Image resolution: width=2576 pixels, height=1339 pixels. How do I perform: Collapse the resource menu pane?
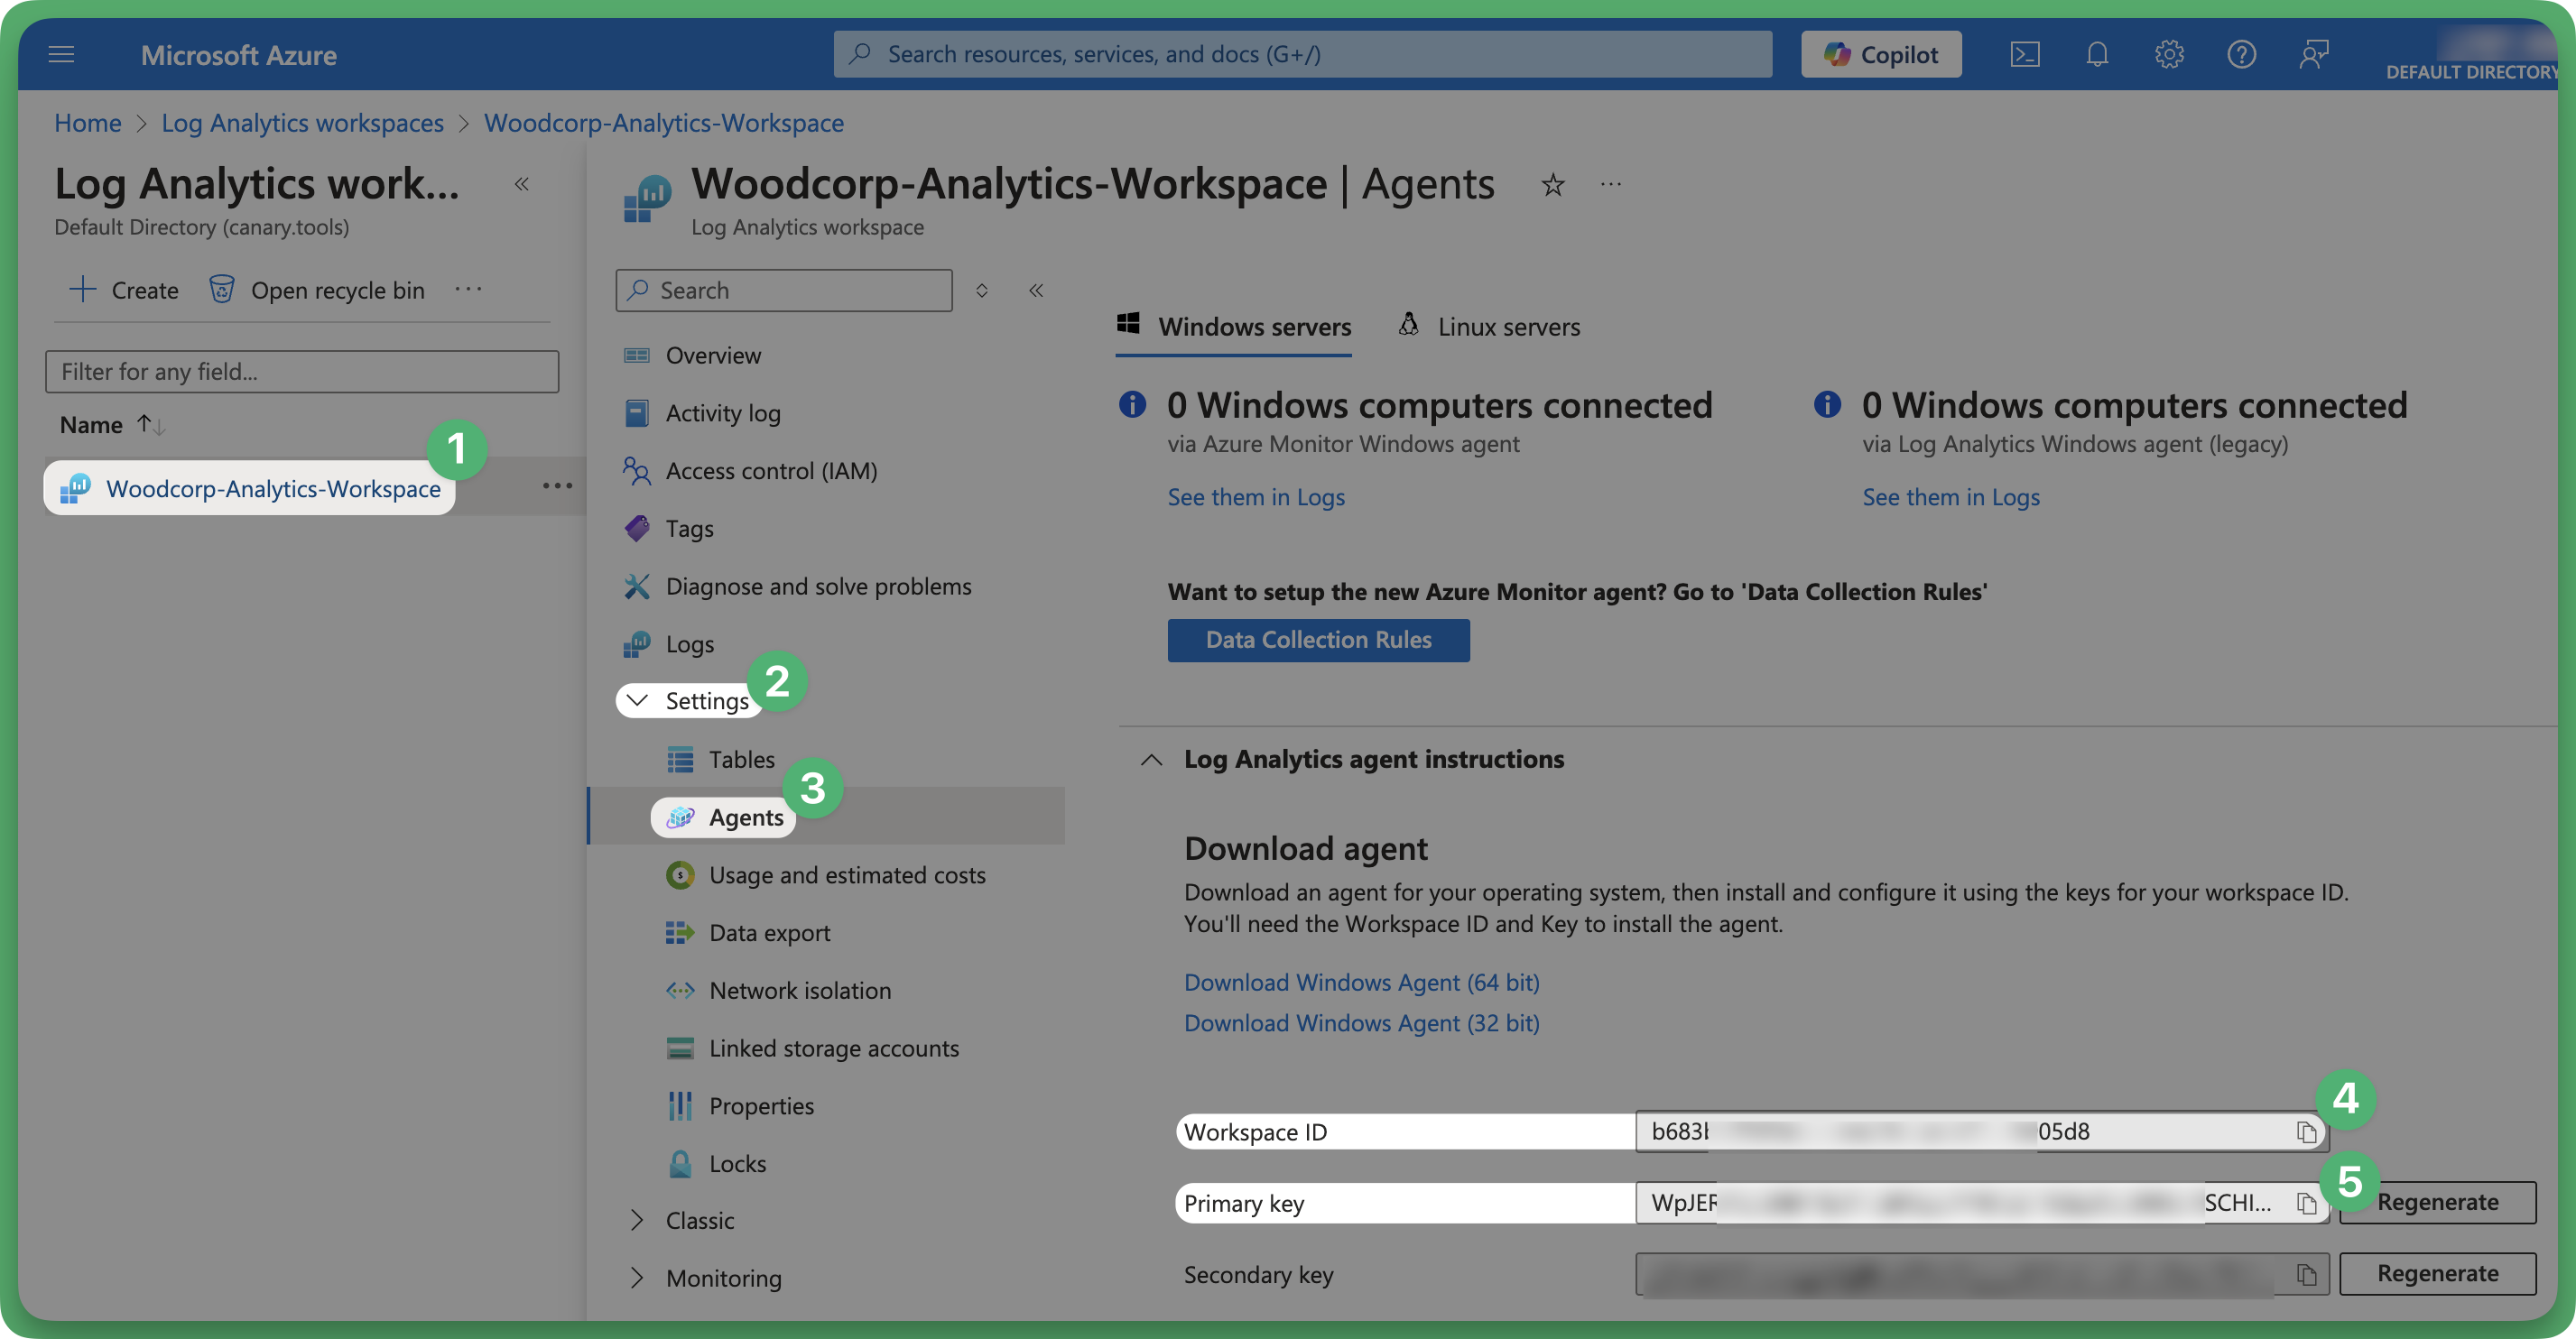(1036, 290)
